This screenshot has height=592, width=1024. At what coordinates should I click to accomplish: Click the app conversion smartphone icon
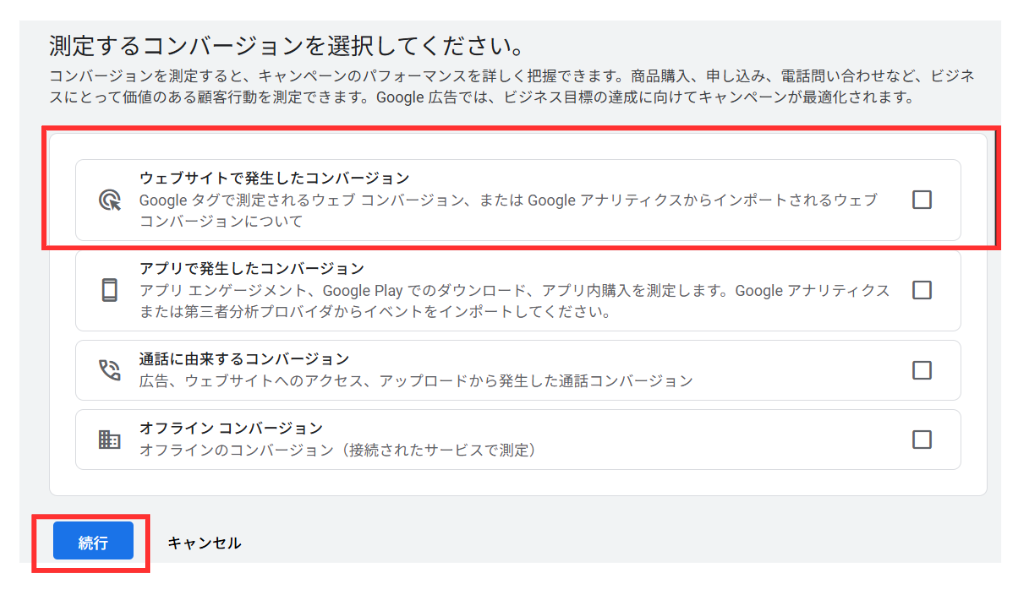click(110, 289)
